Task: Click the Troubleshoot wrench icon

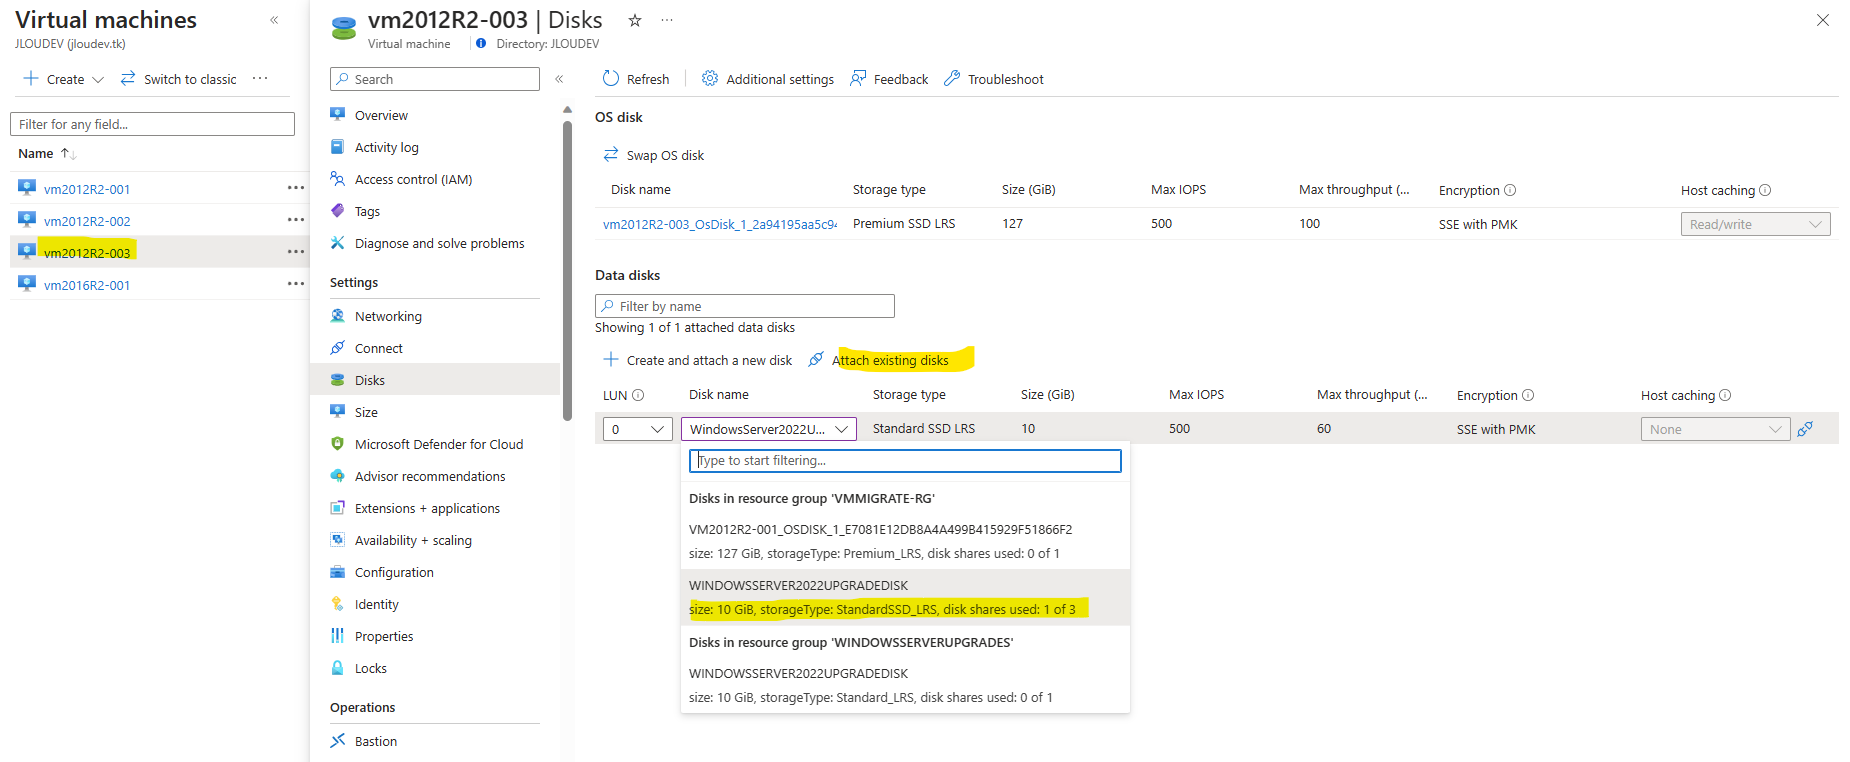Action: tap(952, 78)
